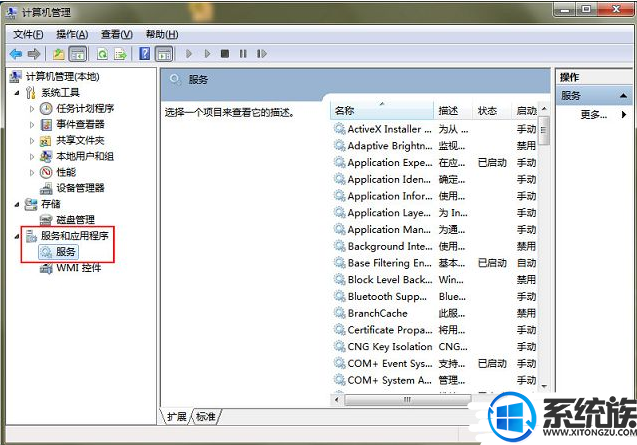Click the vertical scrollbar down arrow
The width and height of the screenshot is (637, 445).
point(544,386)
